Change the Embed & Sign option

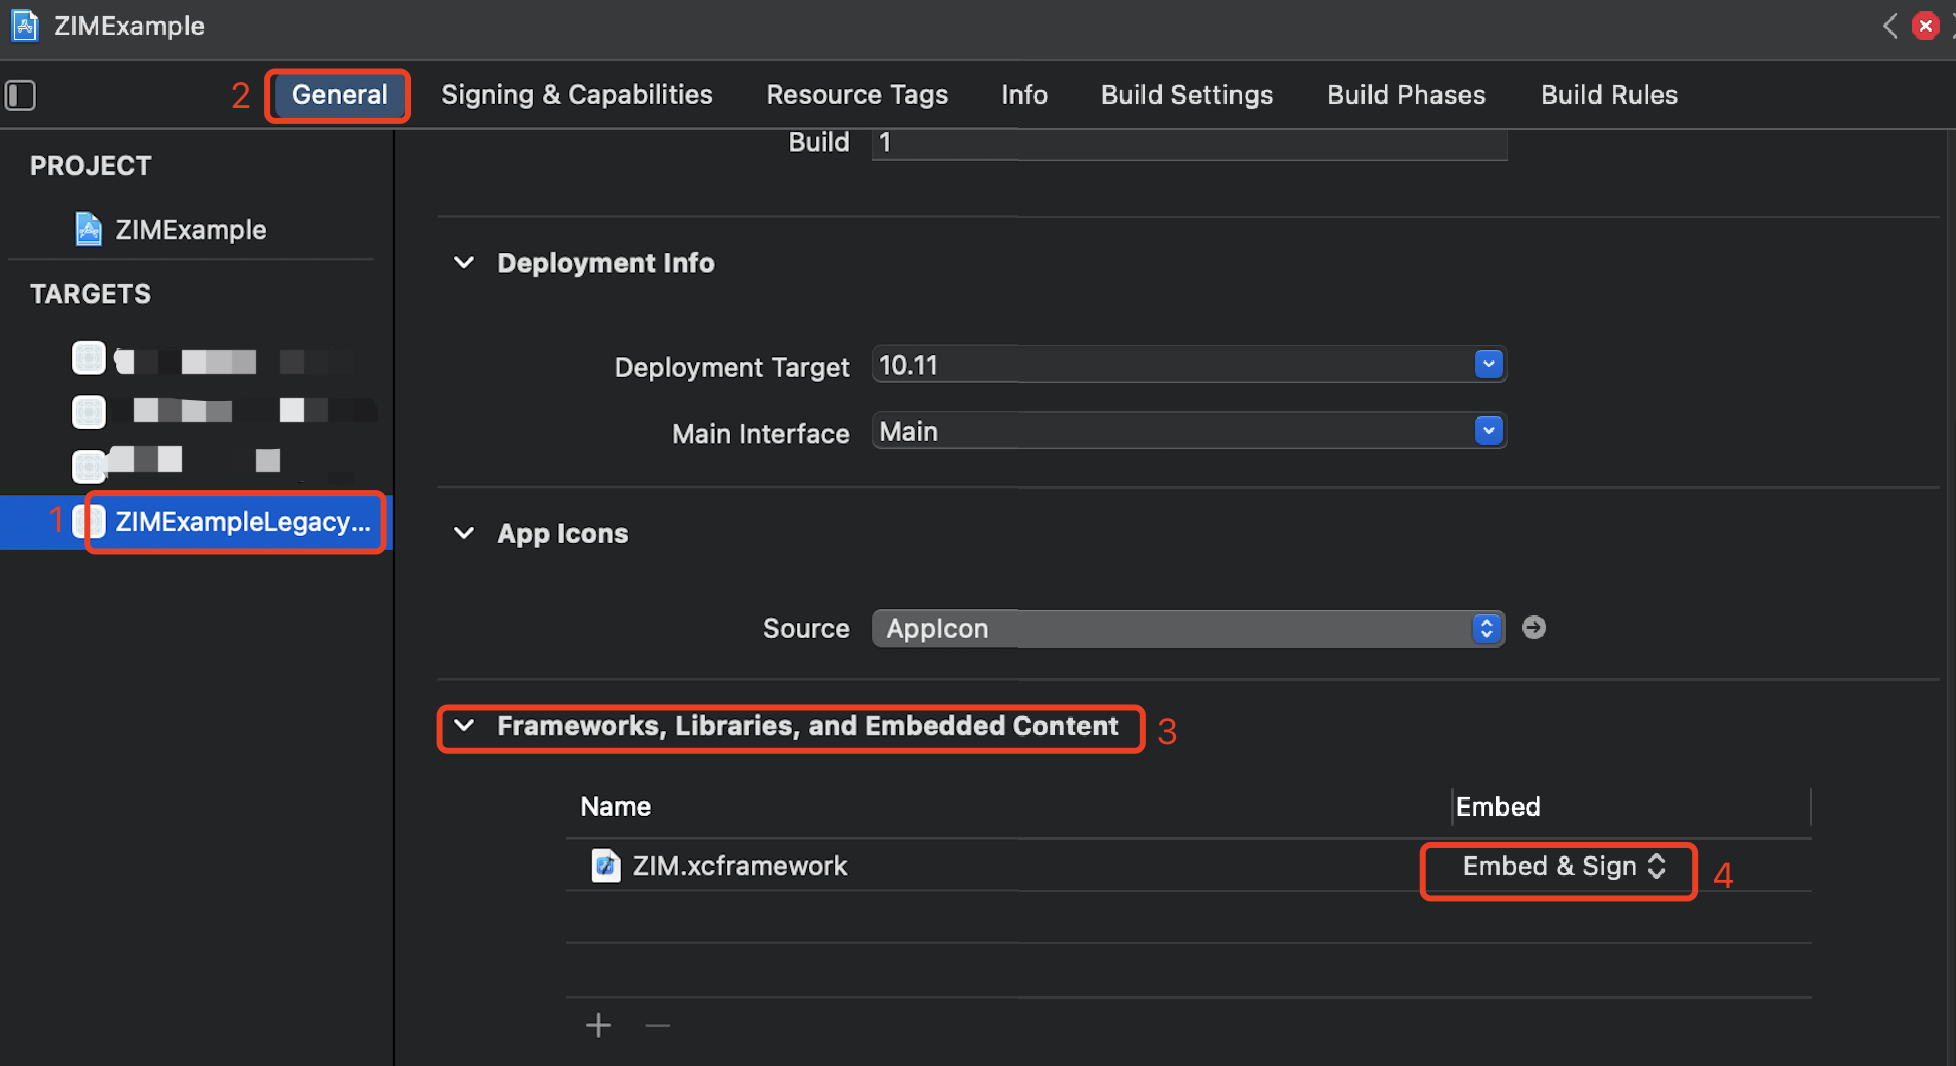1563,866
